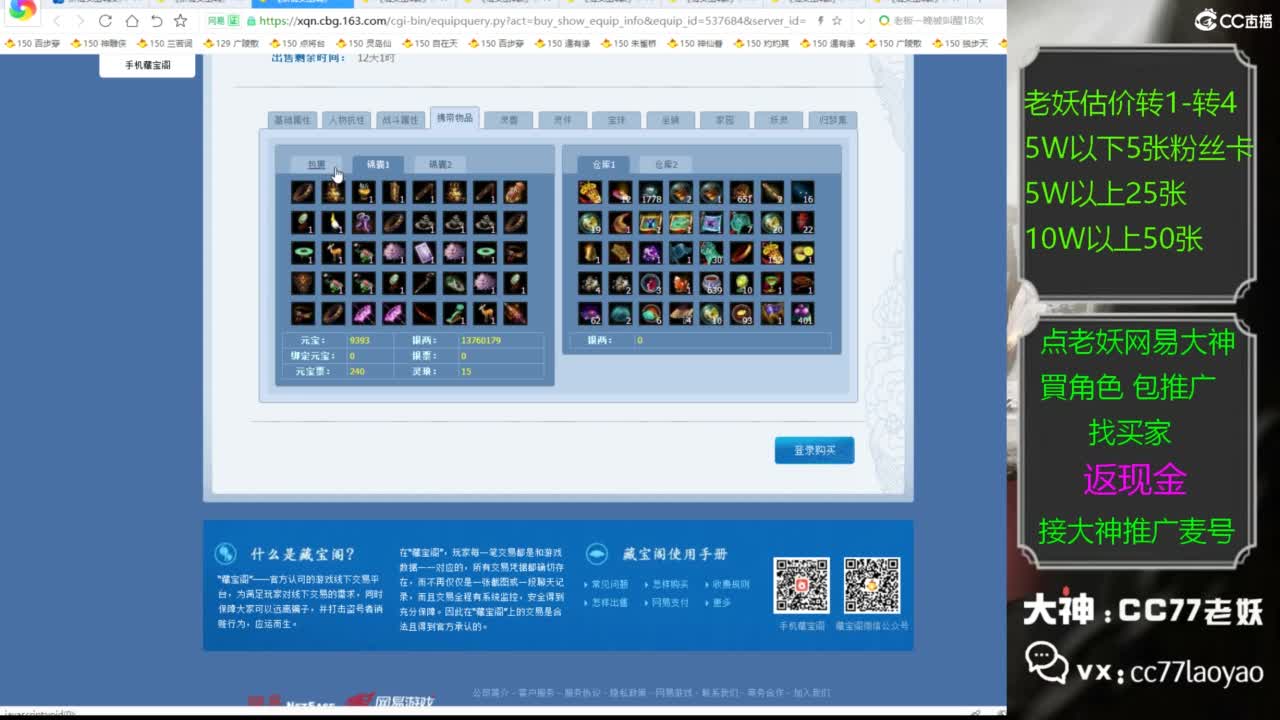Click the purple card item in inventory
The image size is (1280, 720).
[x=424, y=253]
